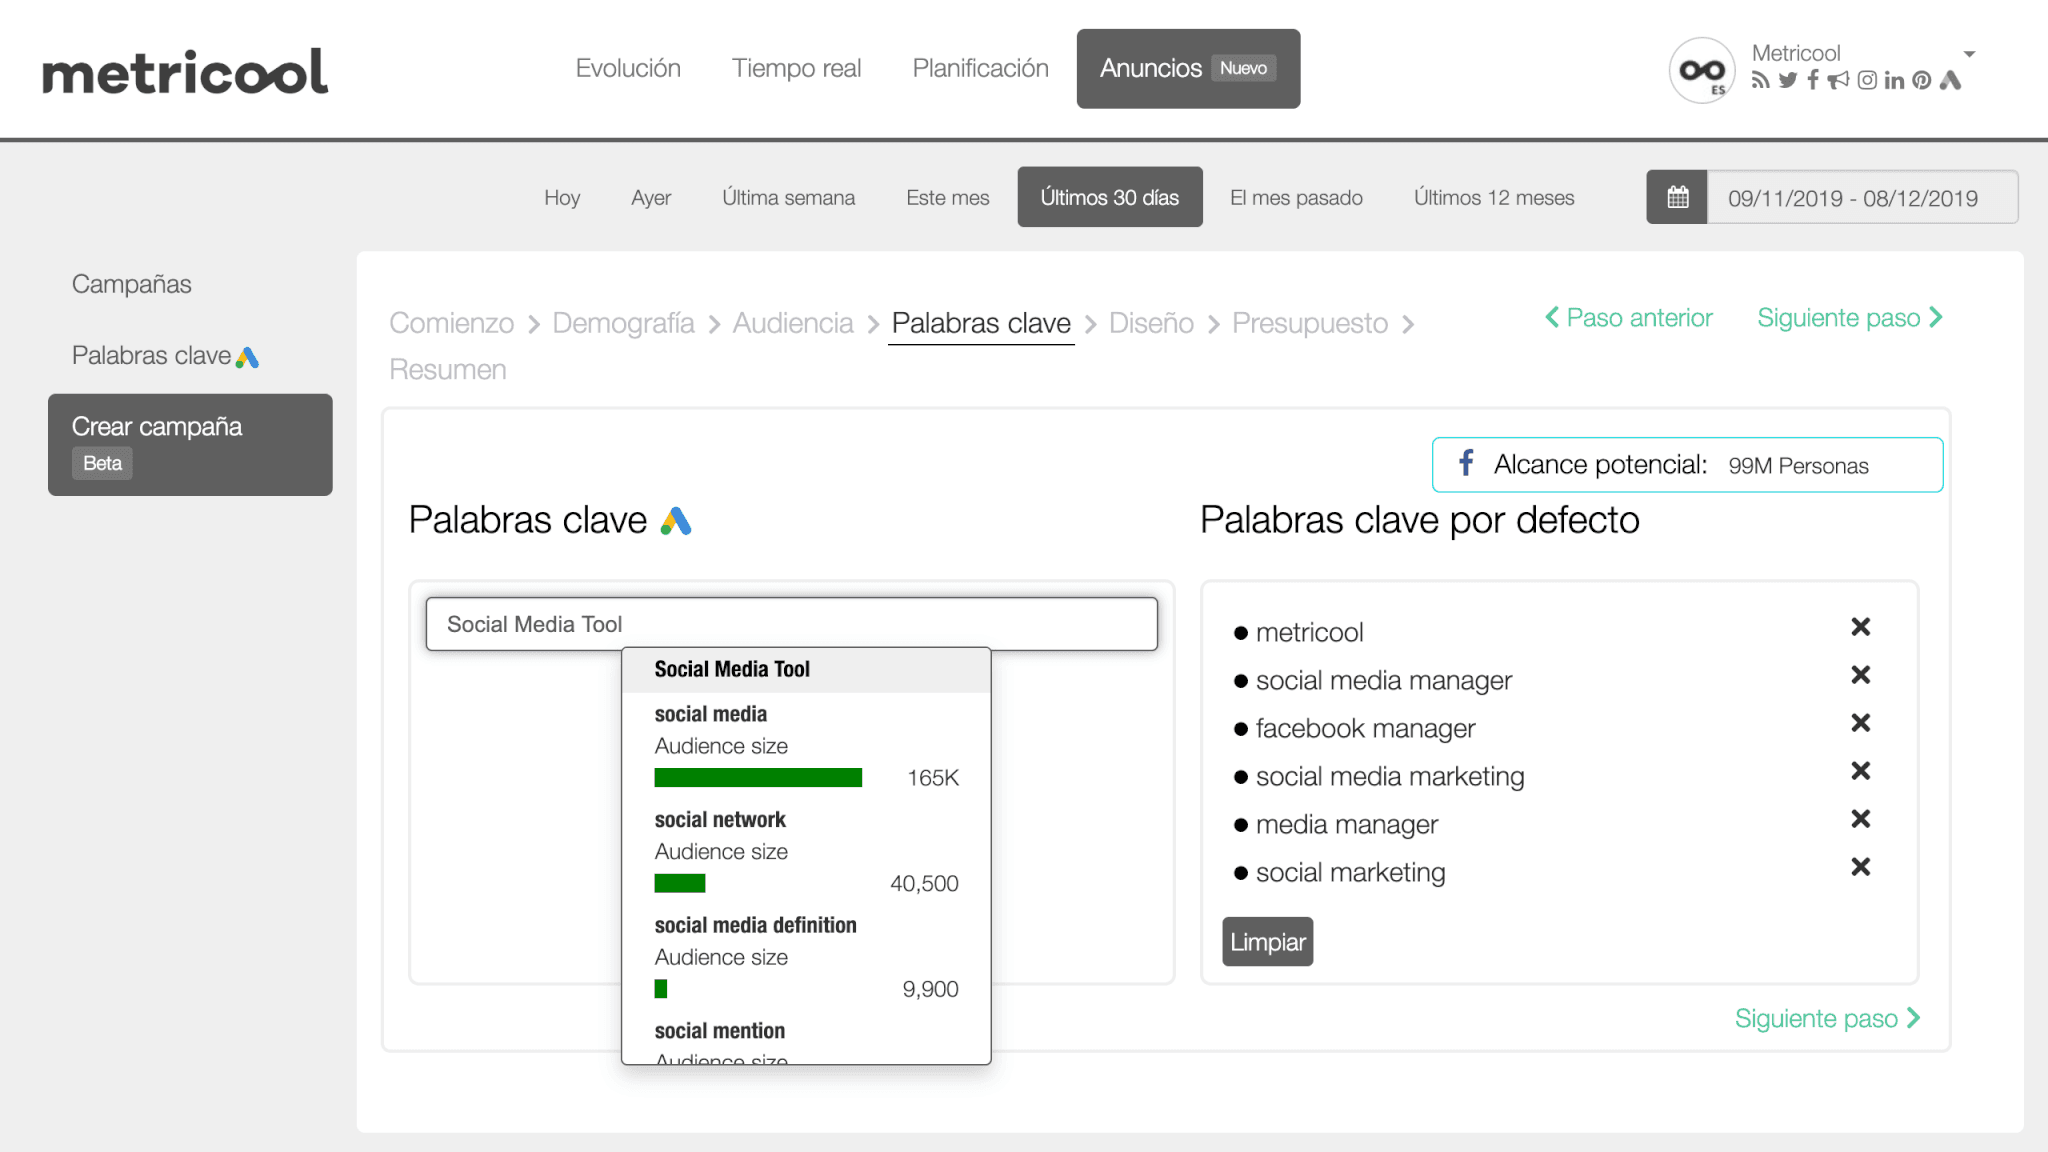The width and height of the screenshot is (2048, 1152).
Task: Select the Últimos 12 meses filter
Action: click(1494, 197)
